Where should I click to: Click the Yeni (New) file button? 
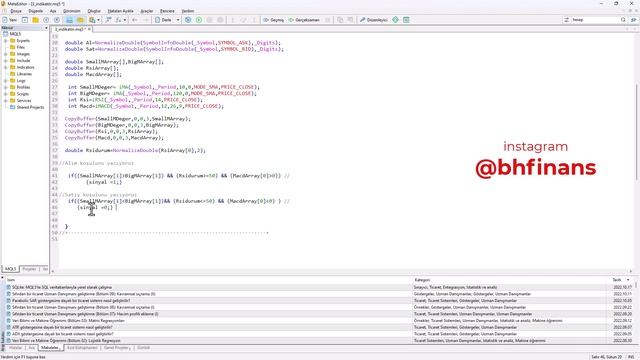10,20
